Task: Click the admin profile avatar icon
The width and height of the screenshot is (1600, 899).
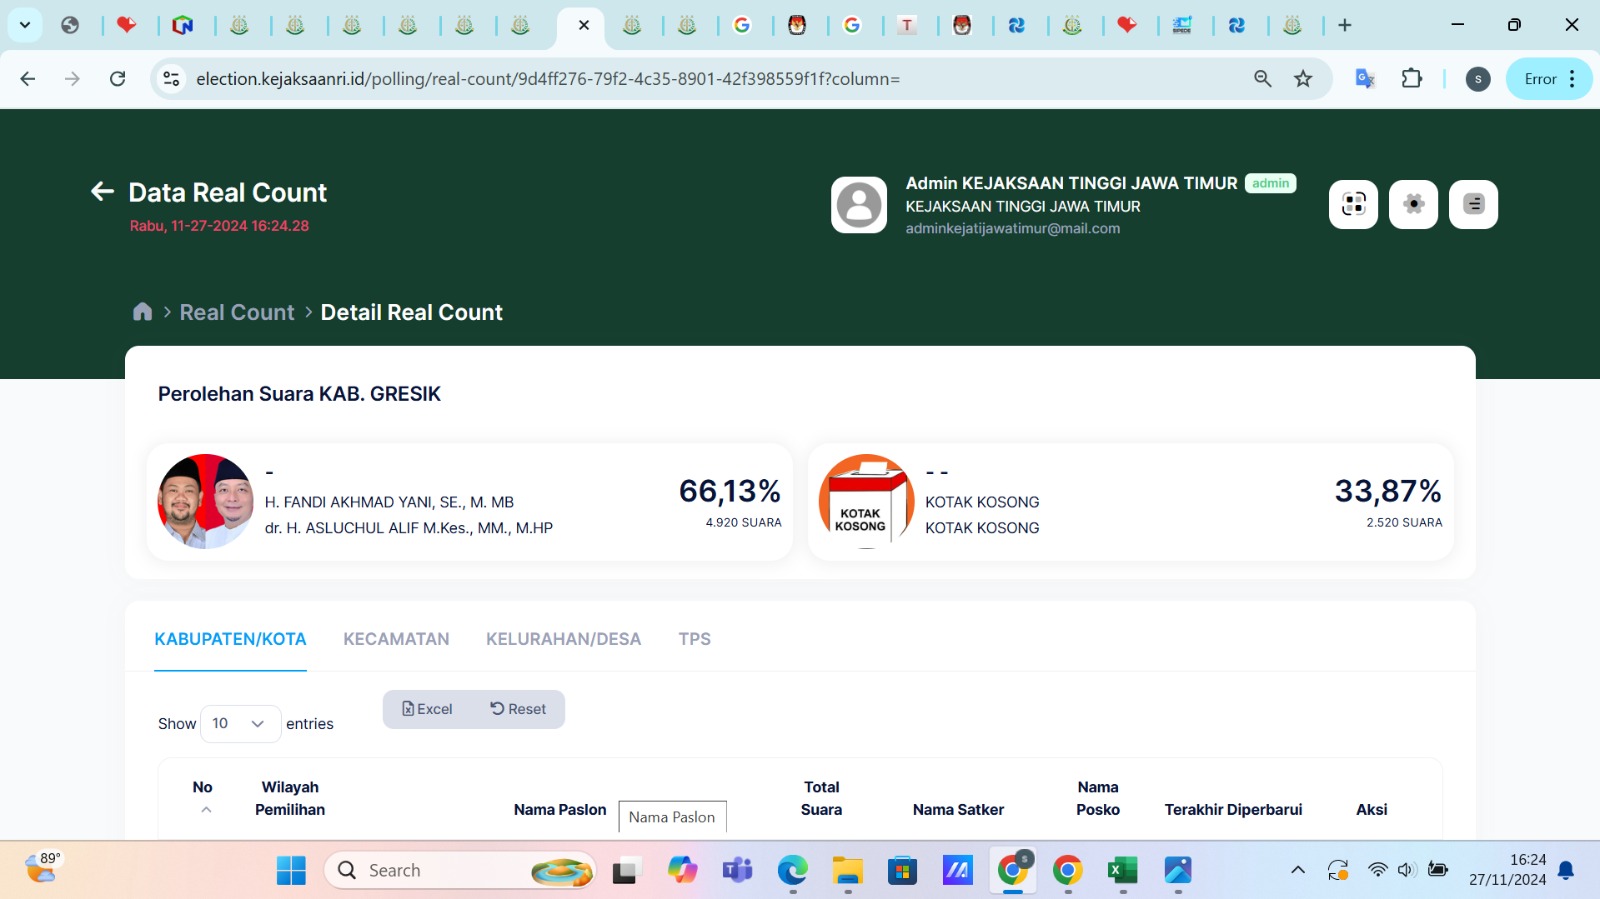Action: click(859, 205)
